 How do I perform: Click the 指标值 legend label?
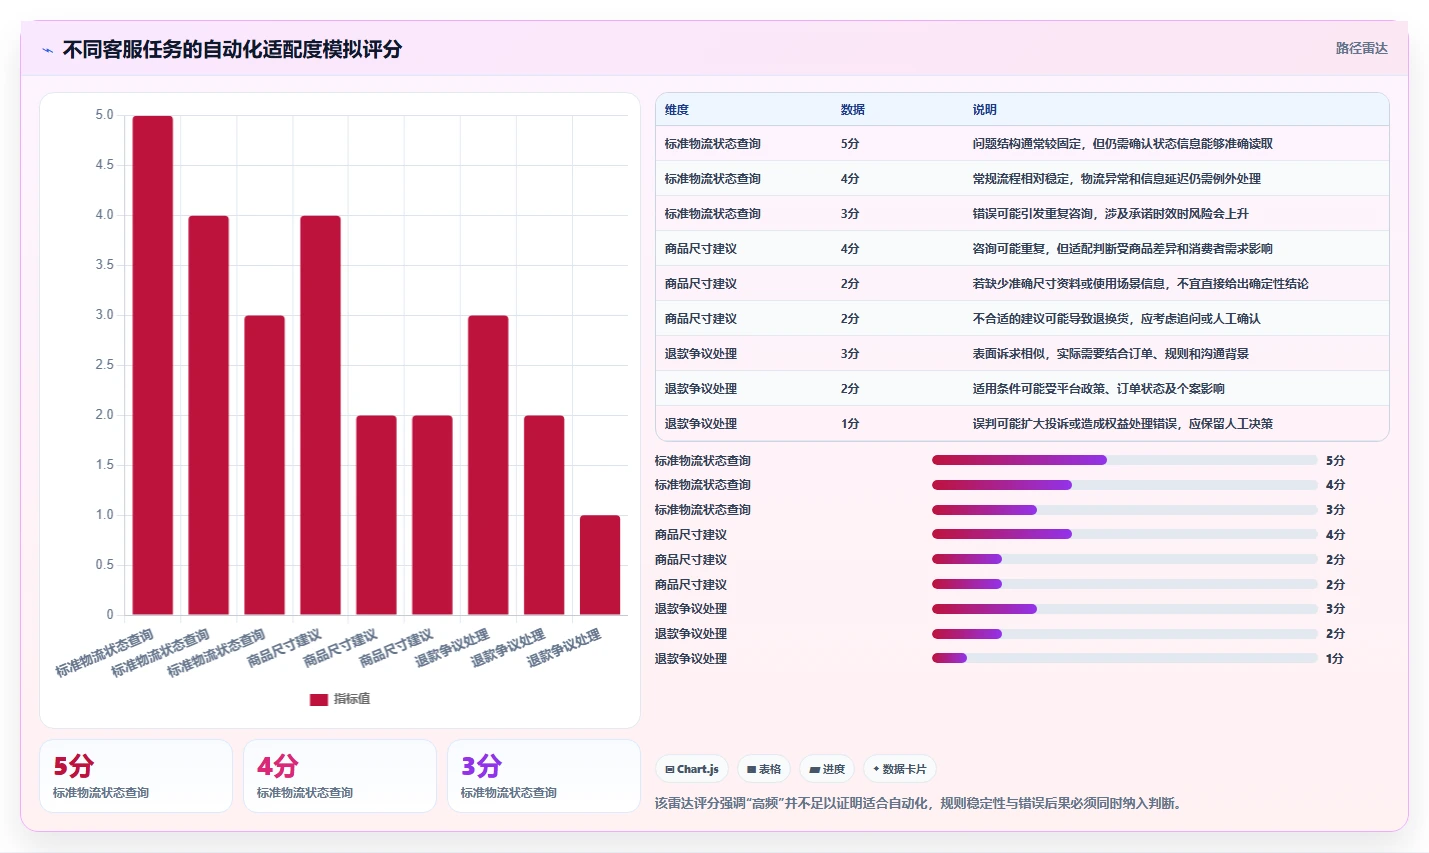tap(352, 699)
